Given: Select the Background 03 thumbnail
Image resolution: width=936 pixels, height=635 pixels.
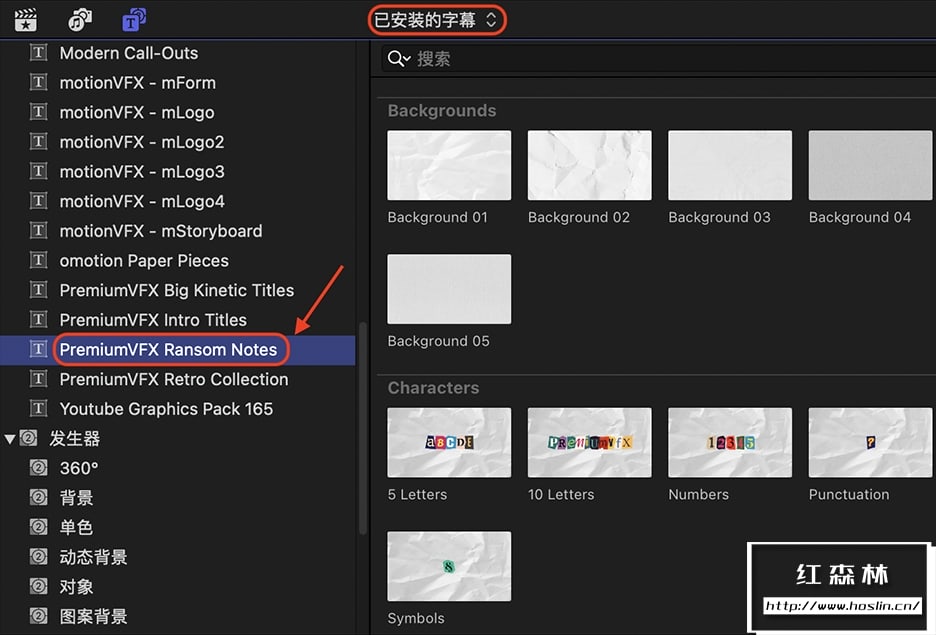Looking at the screenshot, I should pyautogui.click(x=730, y=165).
